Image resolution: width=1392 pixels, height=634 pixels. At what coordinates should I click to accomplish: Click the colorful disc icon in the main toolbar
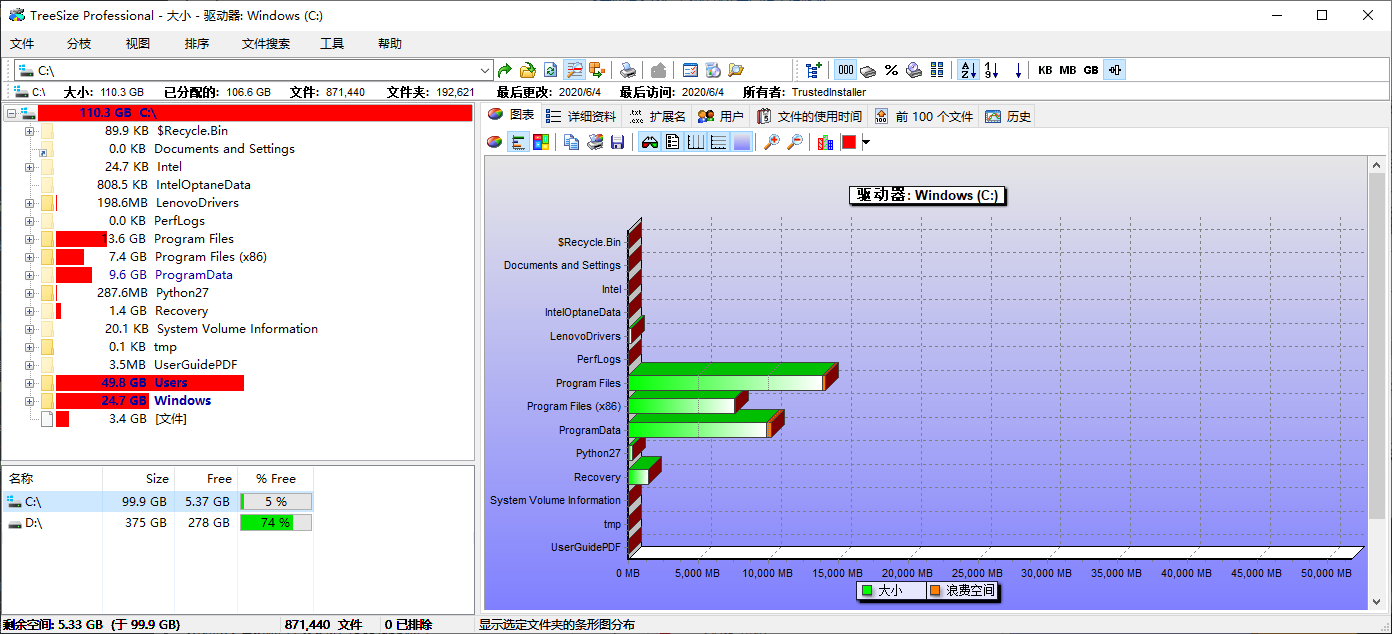point(713,70)
